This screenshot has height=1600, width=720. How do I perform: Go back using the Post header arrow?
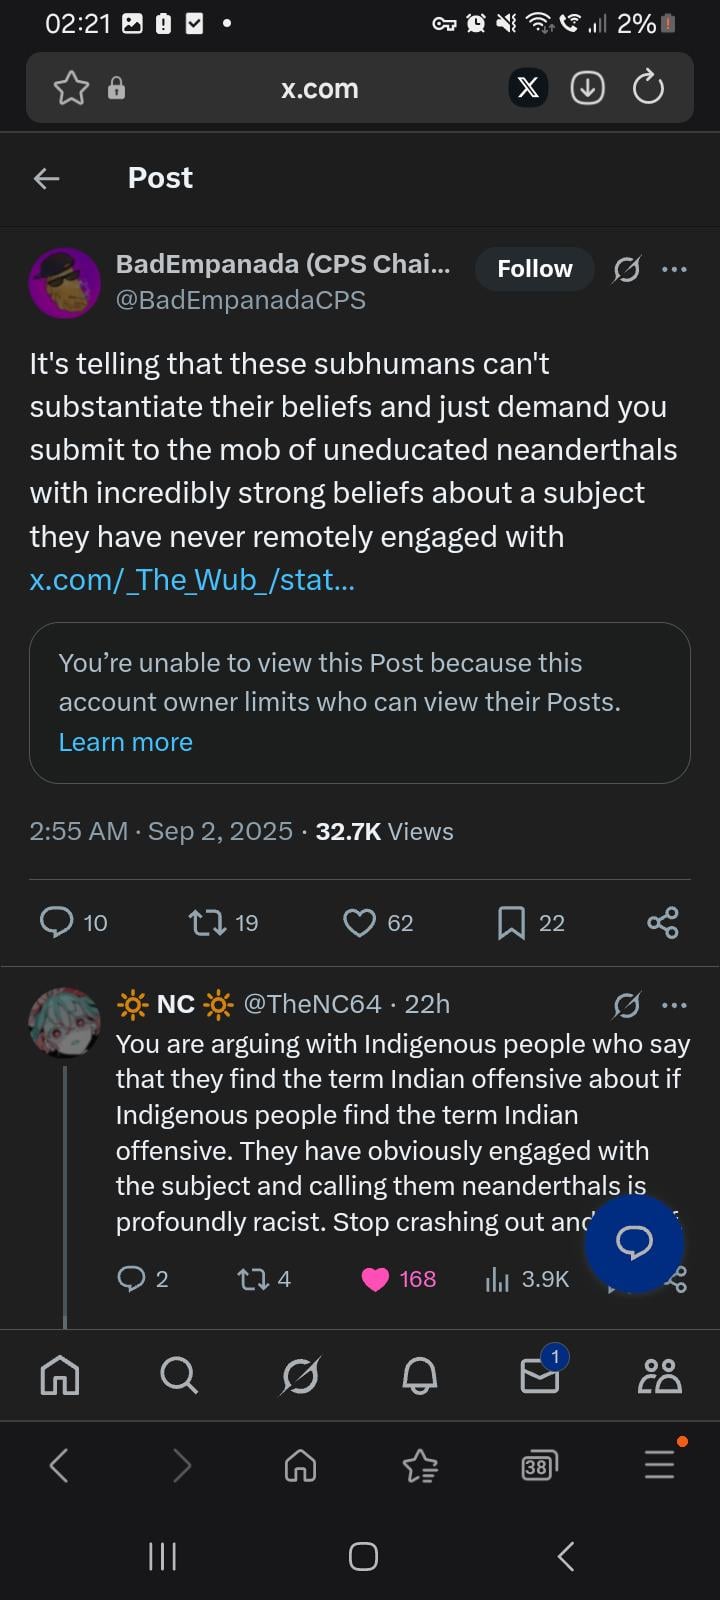tap(47, 178)
